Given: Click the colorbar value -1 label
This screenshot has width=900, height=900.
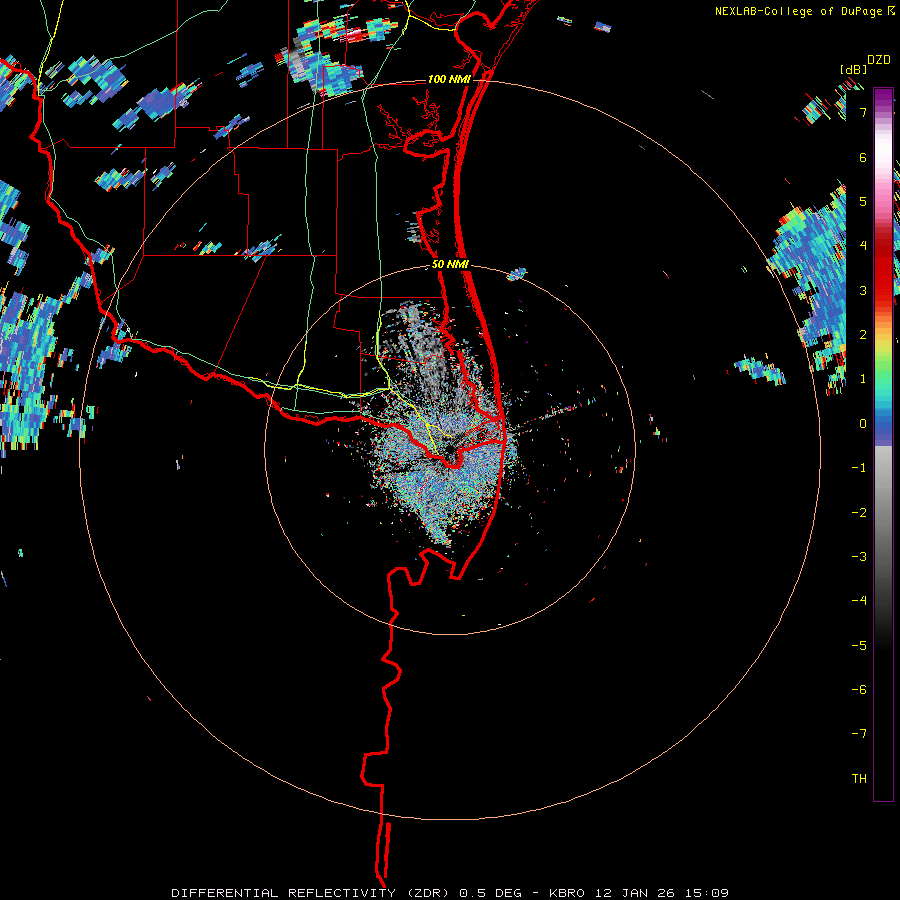Looking at the screenshot, I should (859, 468).
